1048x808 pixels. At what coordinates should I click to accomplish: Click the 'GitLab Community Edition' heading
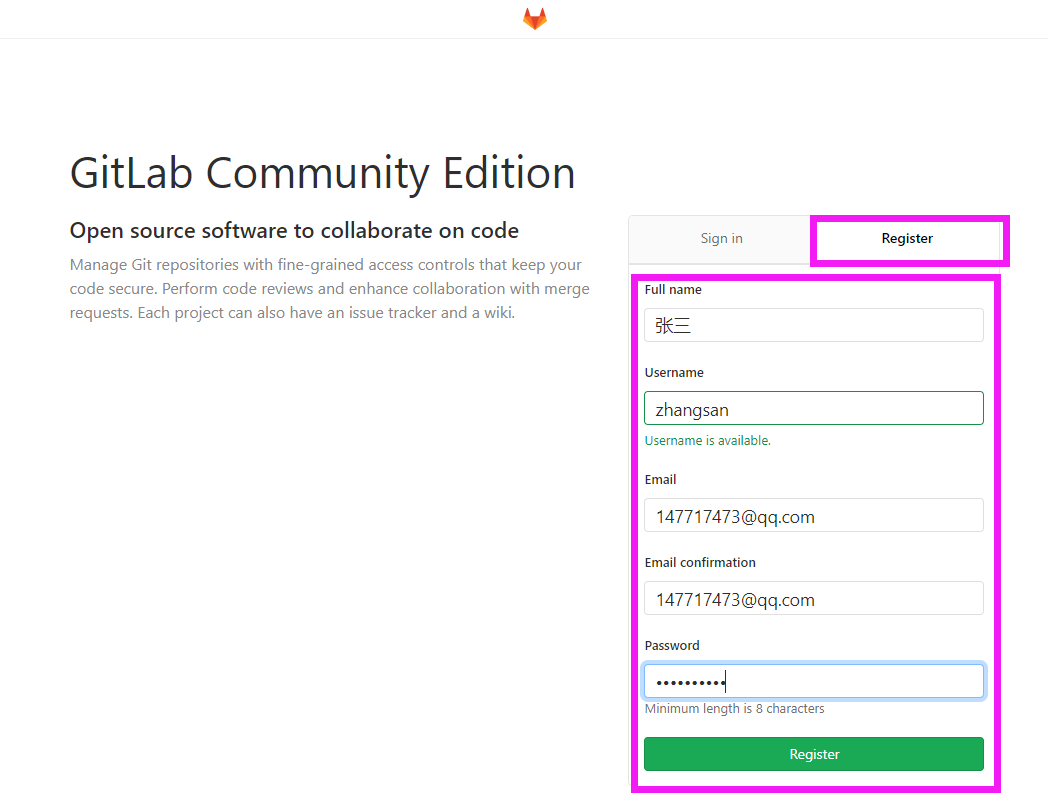coord(322,173)
